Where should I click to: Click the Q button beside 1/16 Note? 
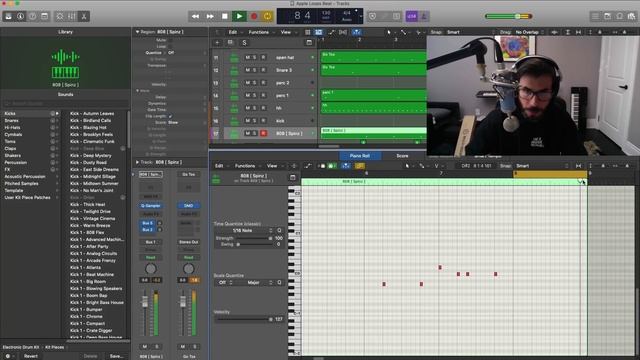pos(280,231)
